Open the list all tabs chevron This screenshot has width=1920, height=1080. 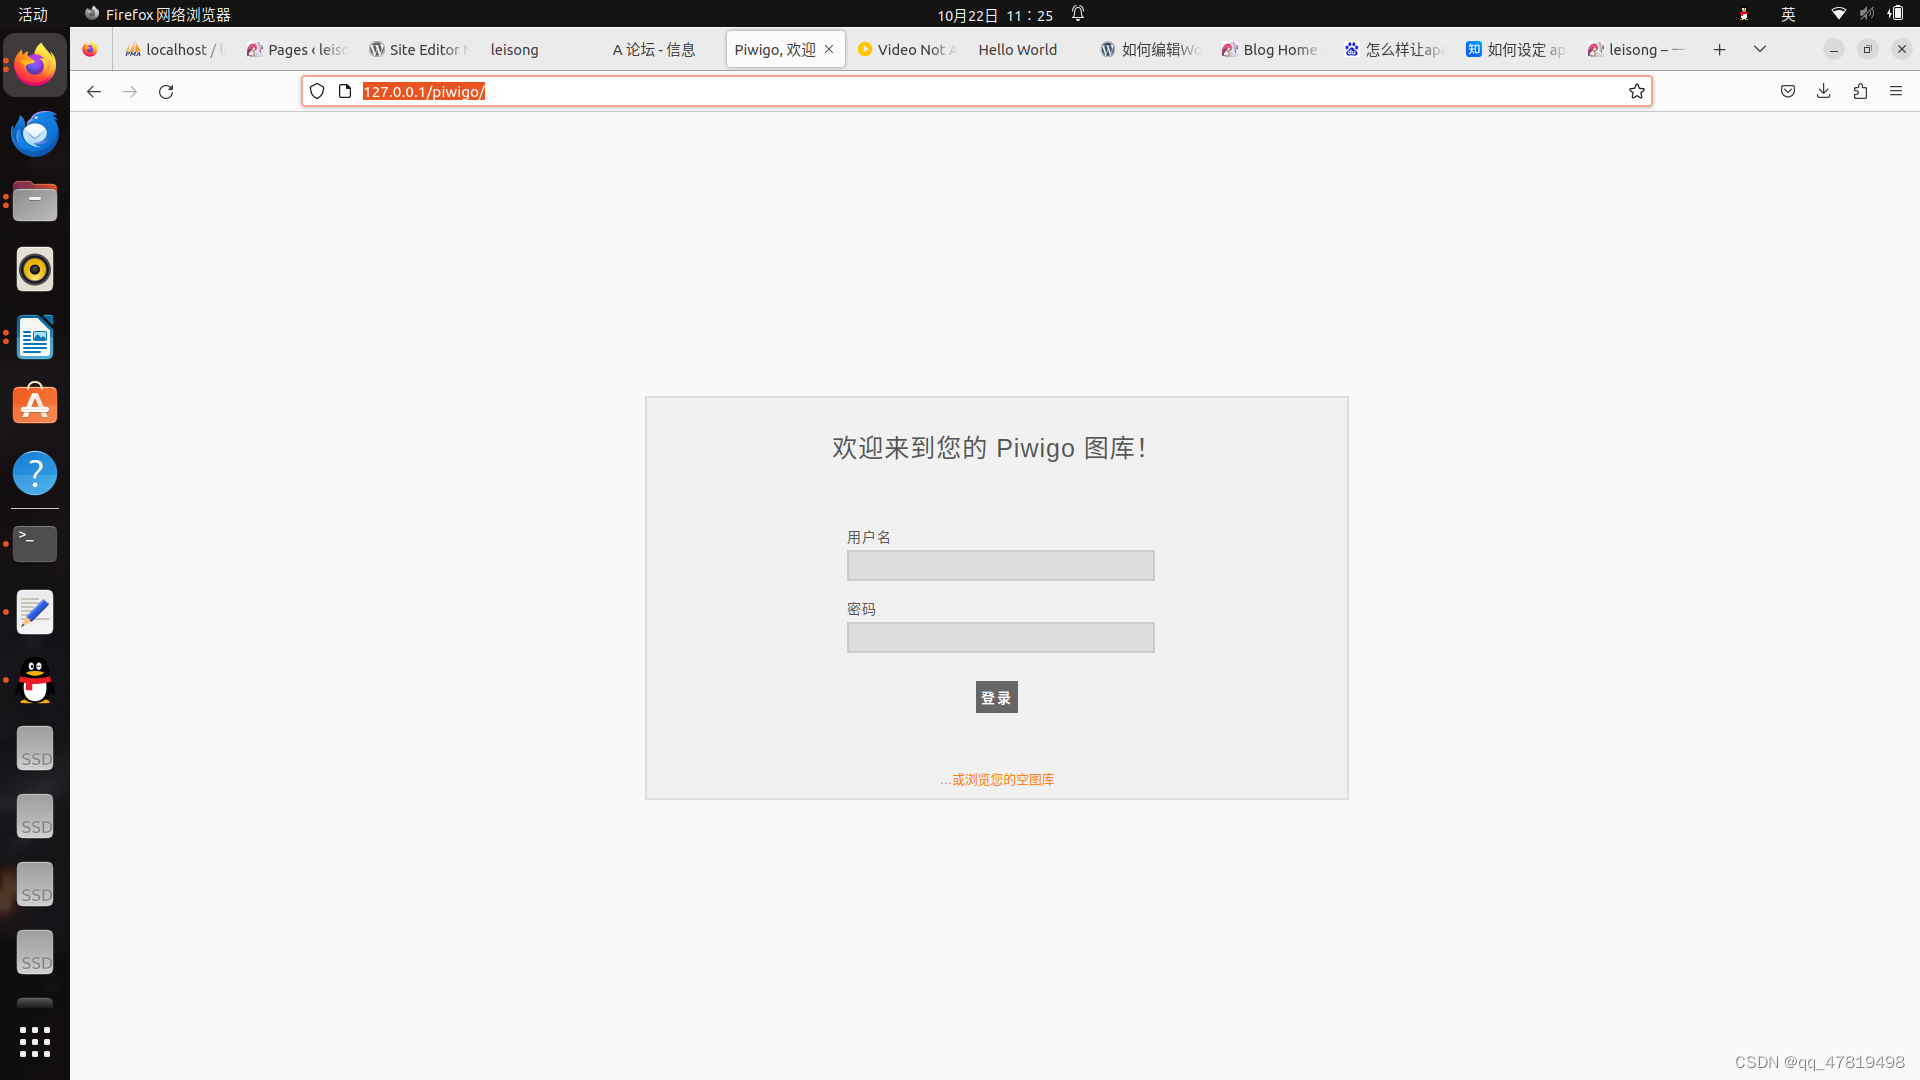(x=1759, y=49)
